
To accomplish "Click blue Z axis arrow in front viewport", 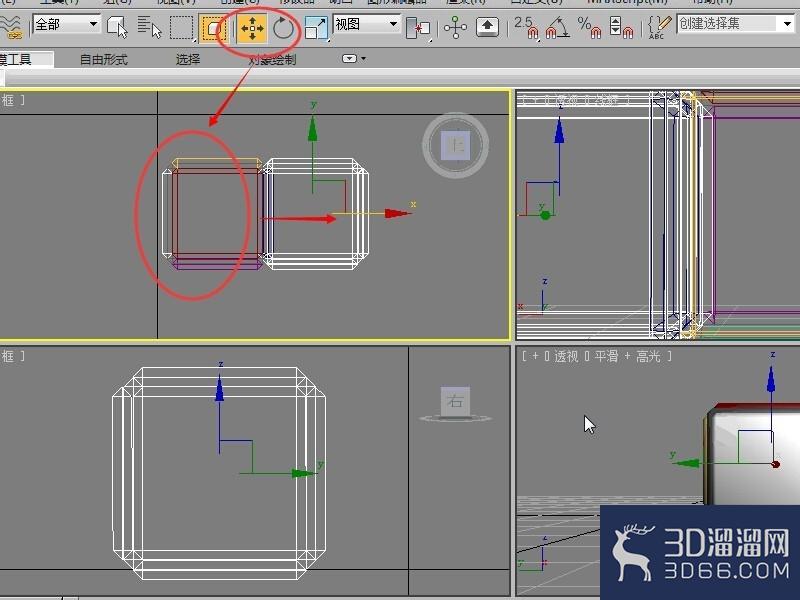I will (x=560, y=131).
